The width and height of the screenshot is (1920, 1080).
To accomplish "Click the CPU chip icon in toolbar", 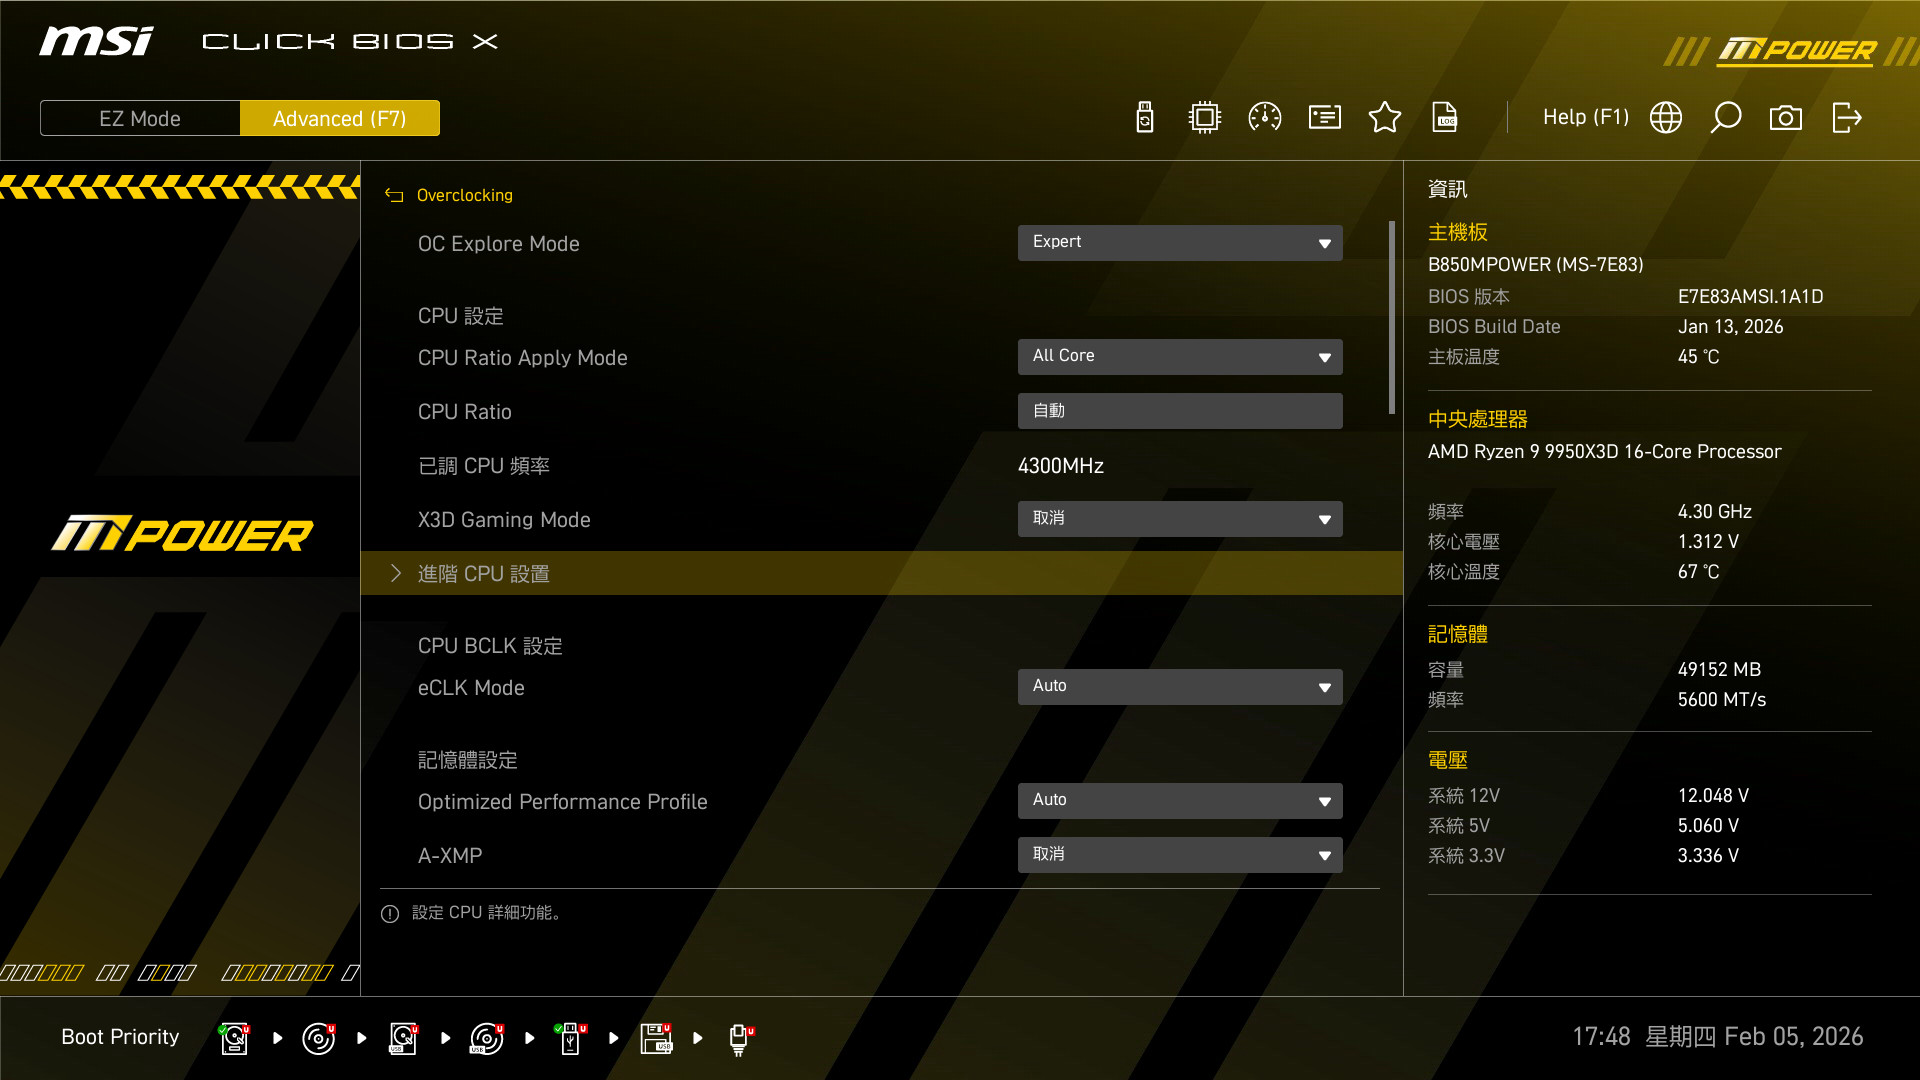I will coord(1205,118).
